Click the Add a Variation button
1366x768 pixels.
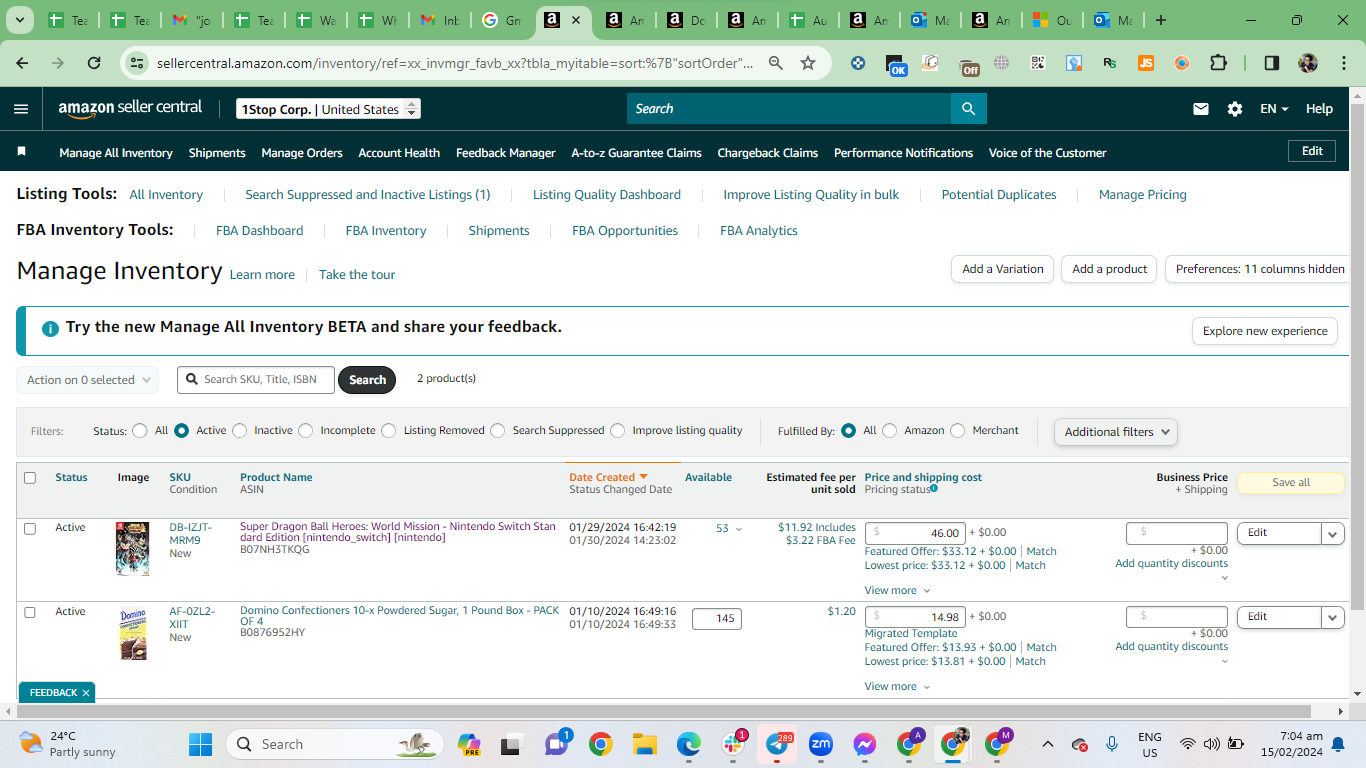pyautogui.click(x=1002, y=269)
